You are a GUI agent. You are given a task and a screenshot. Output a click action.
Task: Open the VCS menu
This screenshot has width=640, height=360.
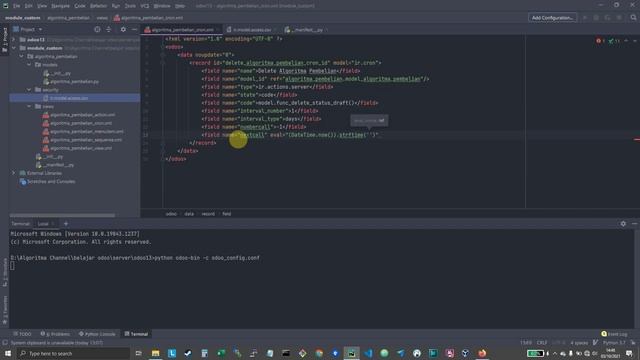145,6
